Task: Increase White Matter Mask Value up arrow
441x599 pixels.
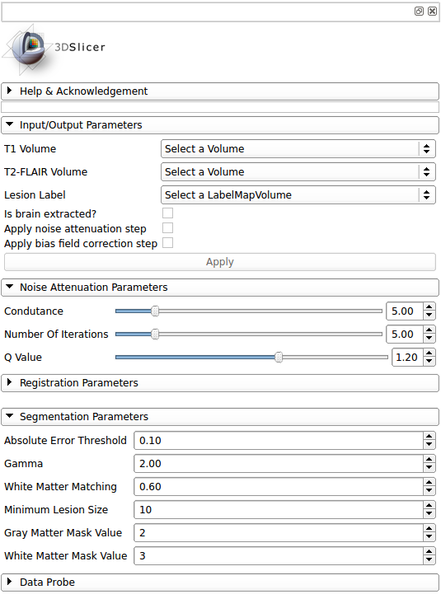Action: coord(429,551)
